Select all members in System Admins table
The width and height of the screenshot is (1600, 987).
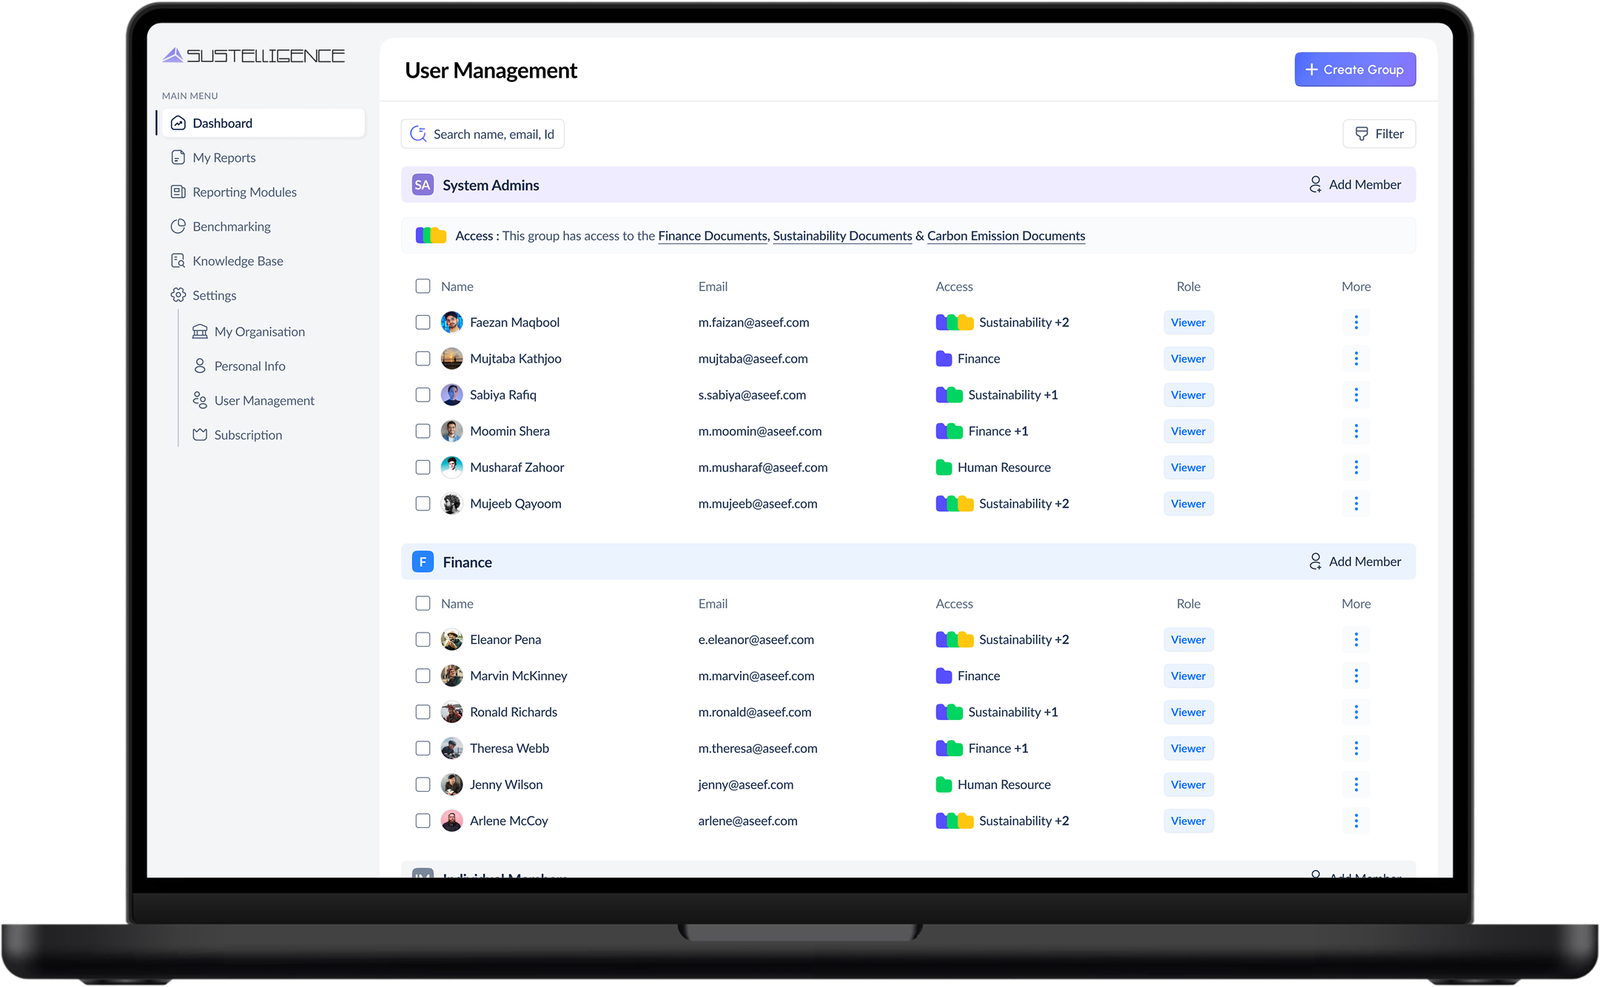pos(423,287)
